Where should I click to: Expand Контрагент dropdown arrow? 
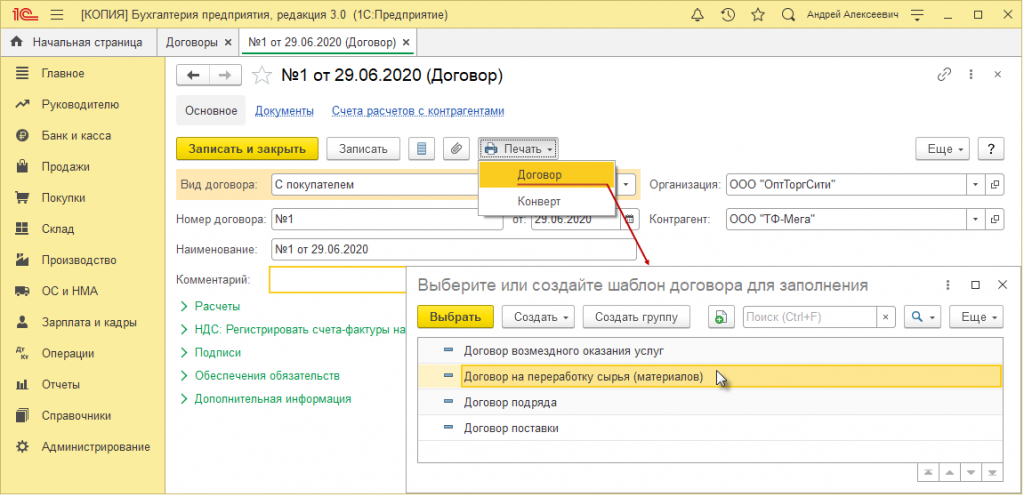click(976, 219)
